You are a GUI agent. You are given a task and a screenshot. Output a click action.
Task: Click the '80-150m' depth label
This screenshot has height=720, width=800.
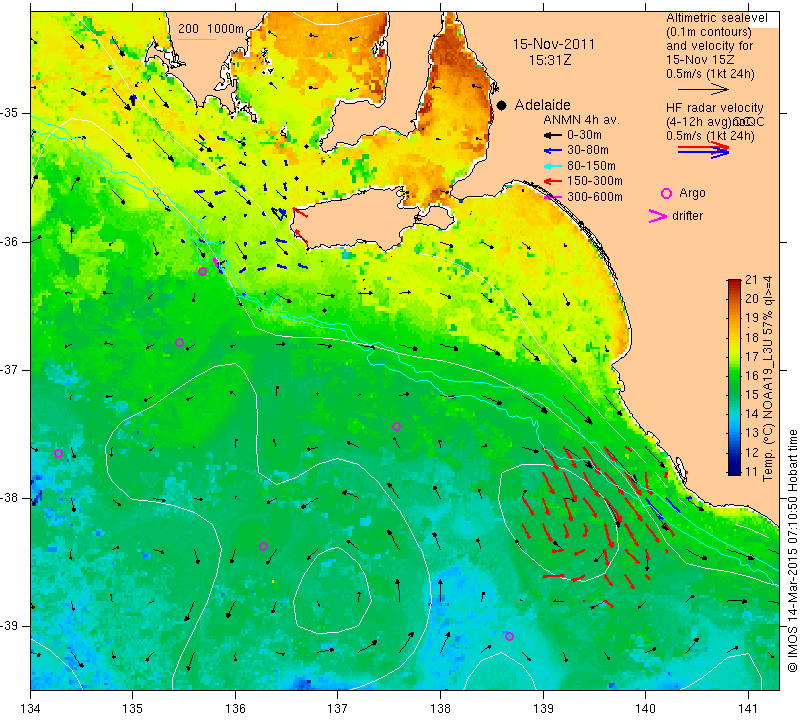coord(591,166)
